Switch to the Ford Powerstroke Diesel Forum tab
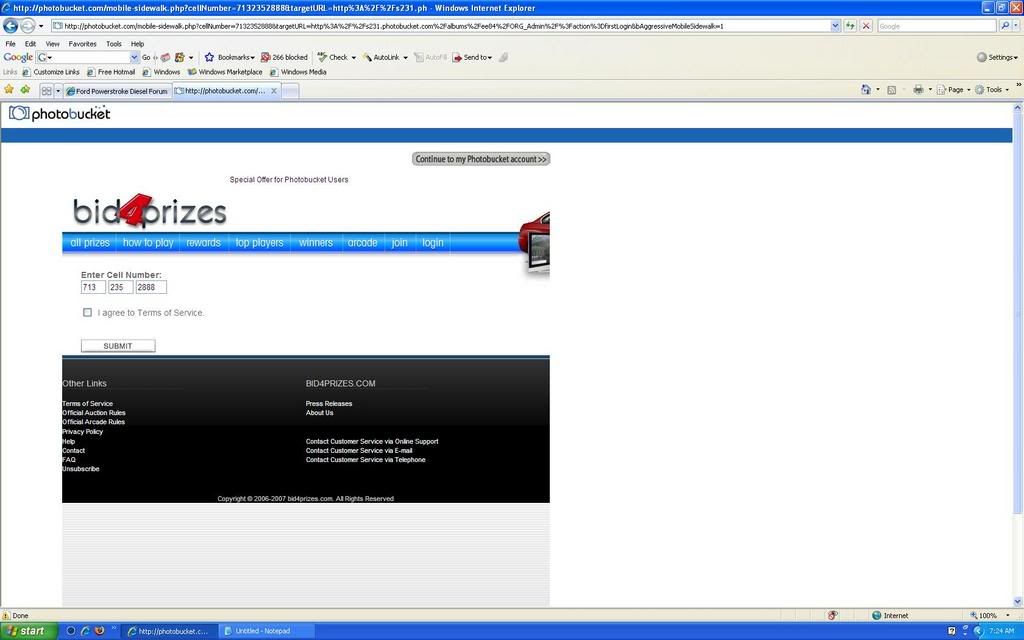Viewport: 1024px width, 640px height. pos(118,91)
